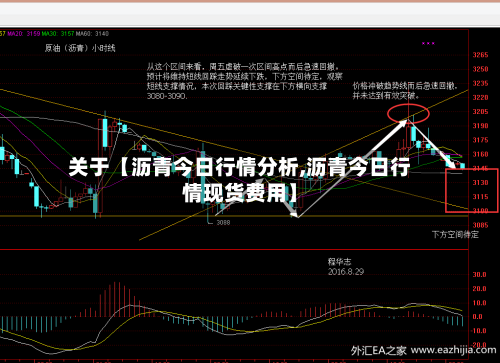This screenshot has height=363, width=500.
Task: Click price axis value 3085
Action: point(480,225)
